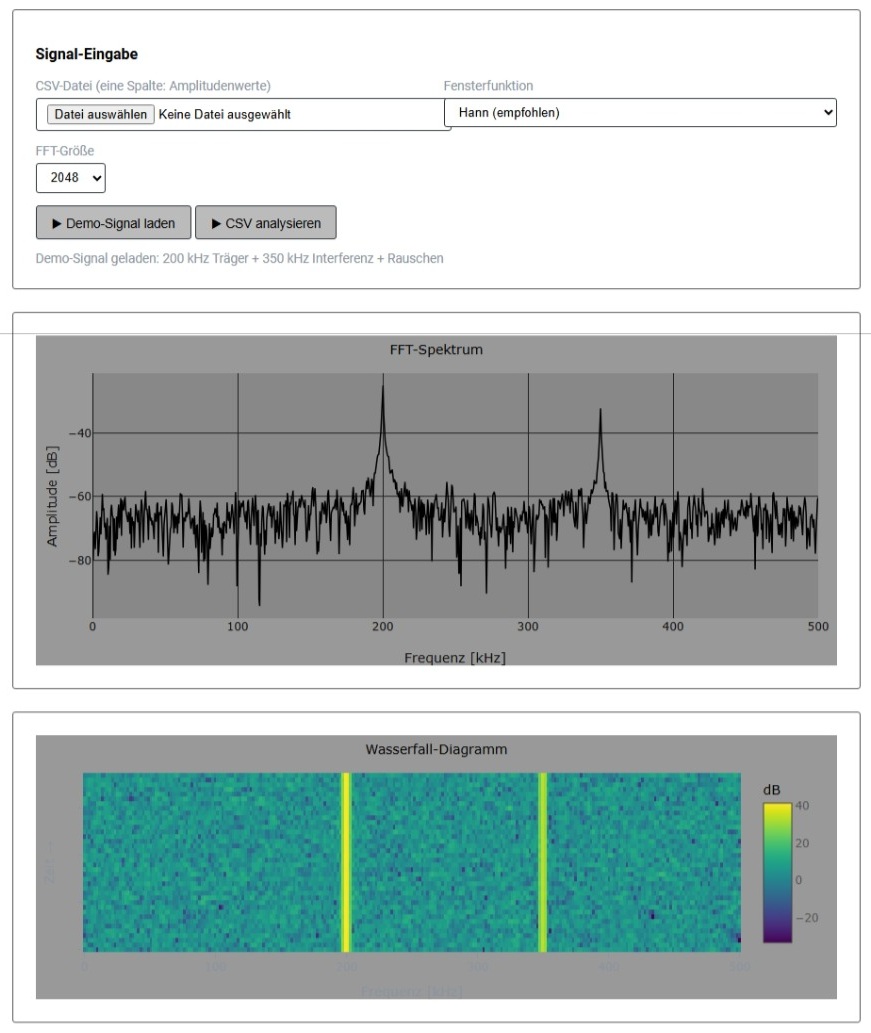Click the 100 tick on FFT frequency axis
Screen dimensions: 871x1033
point(237,627)
